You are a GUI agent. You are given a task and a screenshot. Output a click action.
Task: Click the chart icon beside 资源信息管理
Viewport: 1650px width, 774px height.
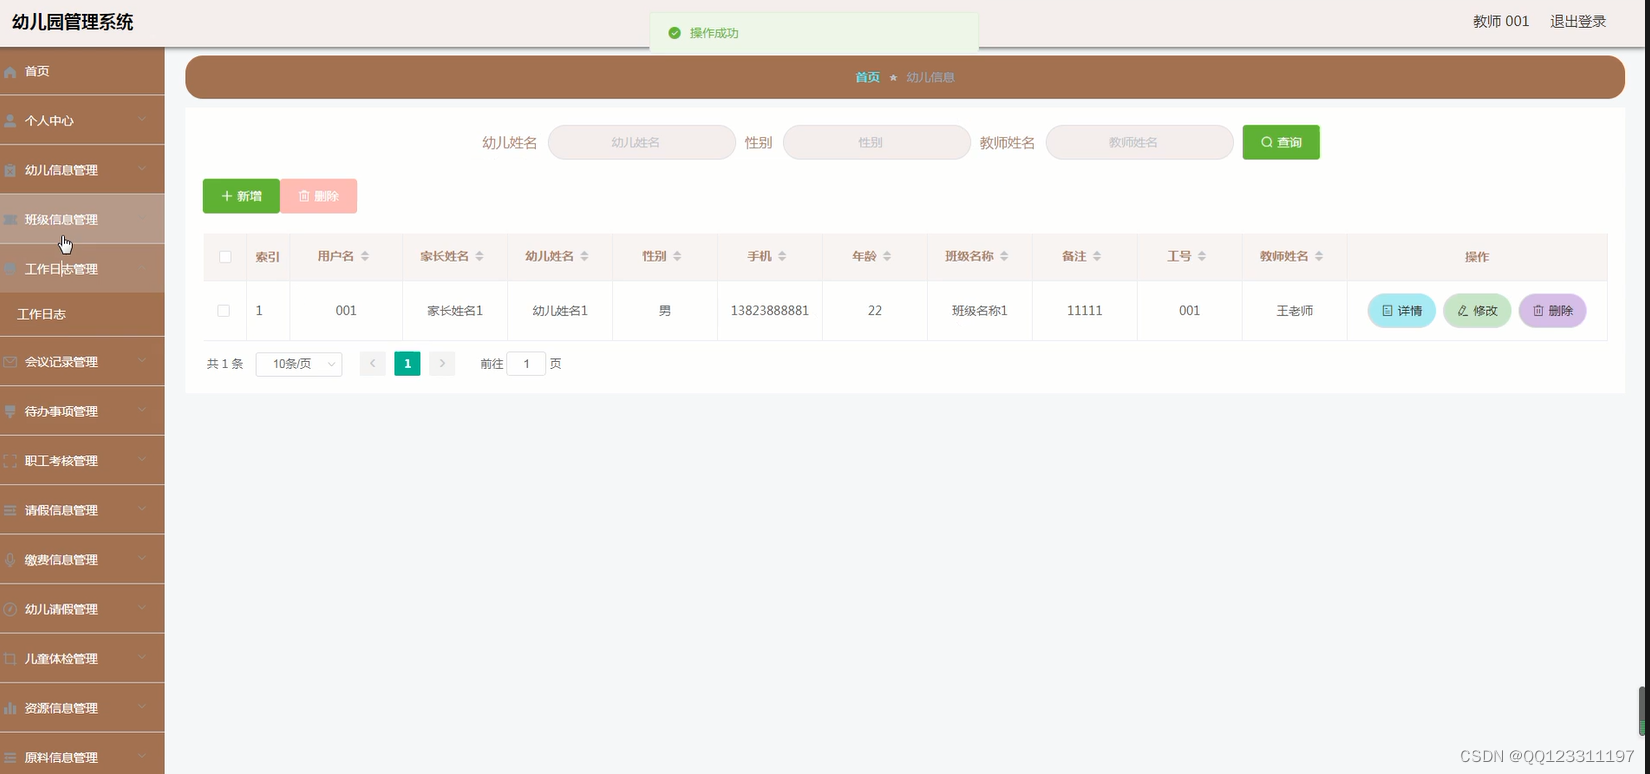point(10,709)
